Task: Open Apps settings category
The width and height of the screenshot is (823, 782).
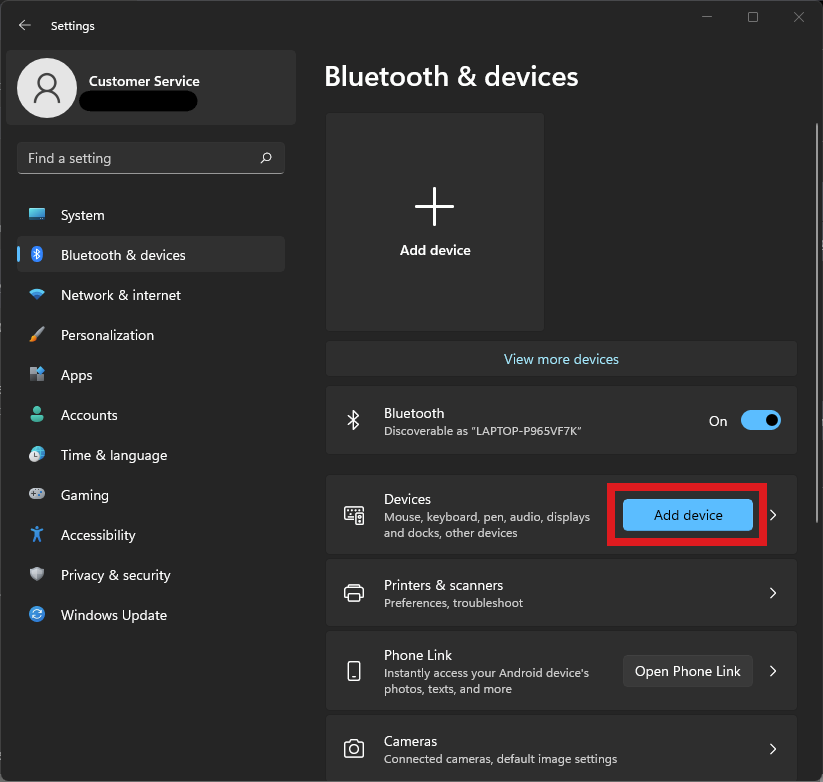Action: tap(151, 375)
